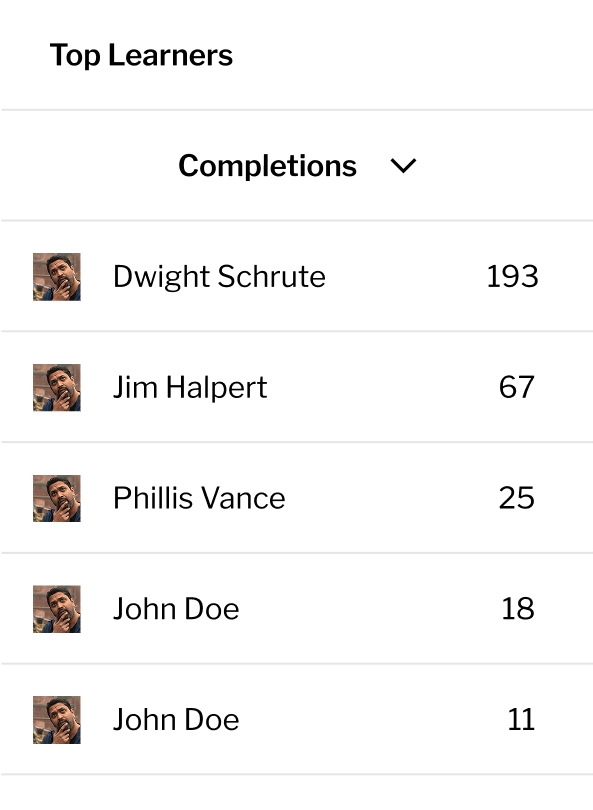Select the 67 completions value
593x810 pixels.
pyautogui.click(x=517, y=387)
